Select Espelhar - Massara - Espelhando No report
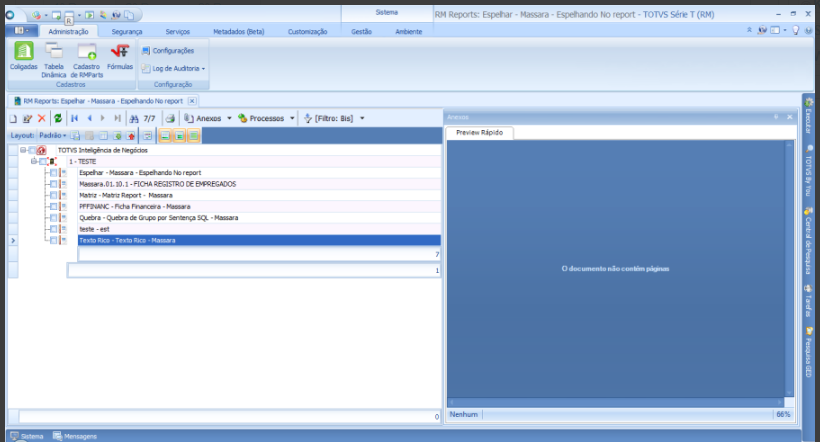This screenshot has width=820, height=442. pos(259,173)
